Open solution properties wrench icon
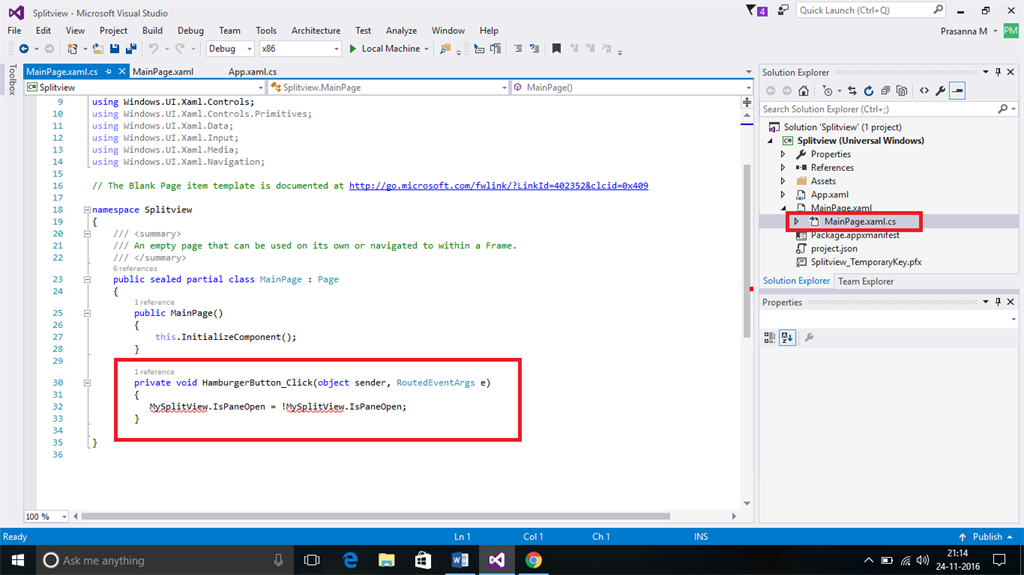Screen dimensions: 1024x575 coord(940,90)
